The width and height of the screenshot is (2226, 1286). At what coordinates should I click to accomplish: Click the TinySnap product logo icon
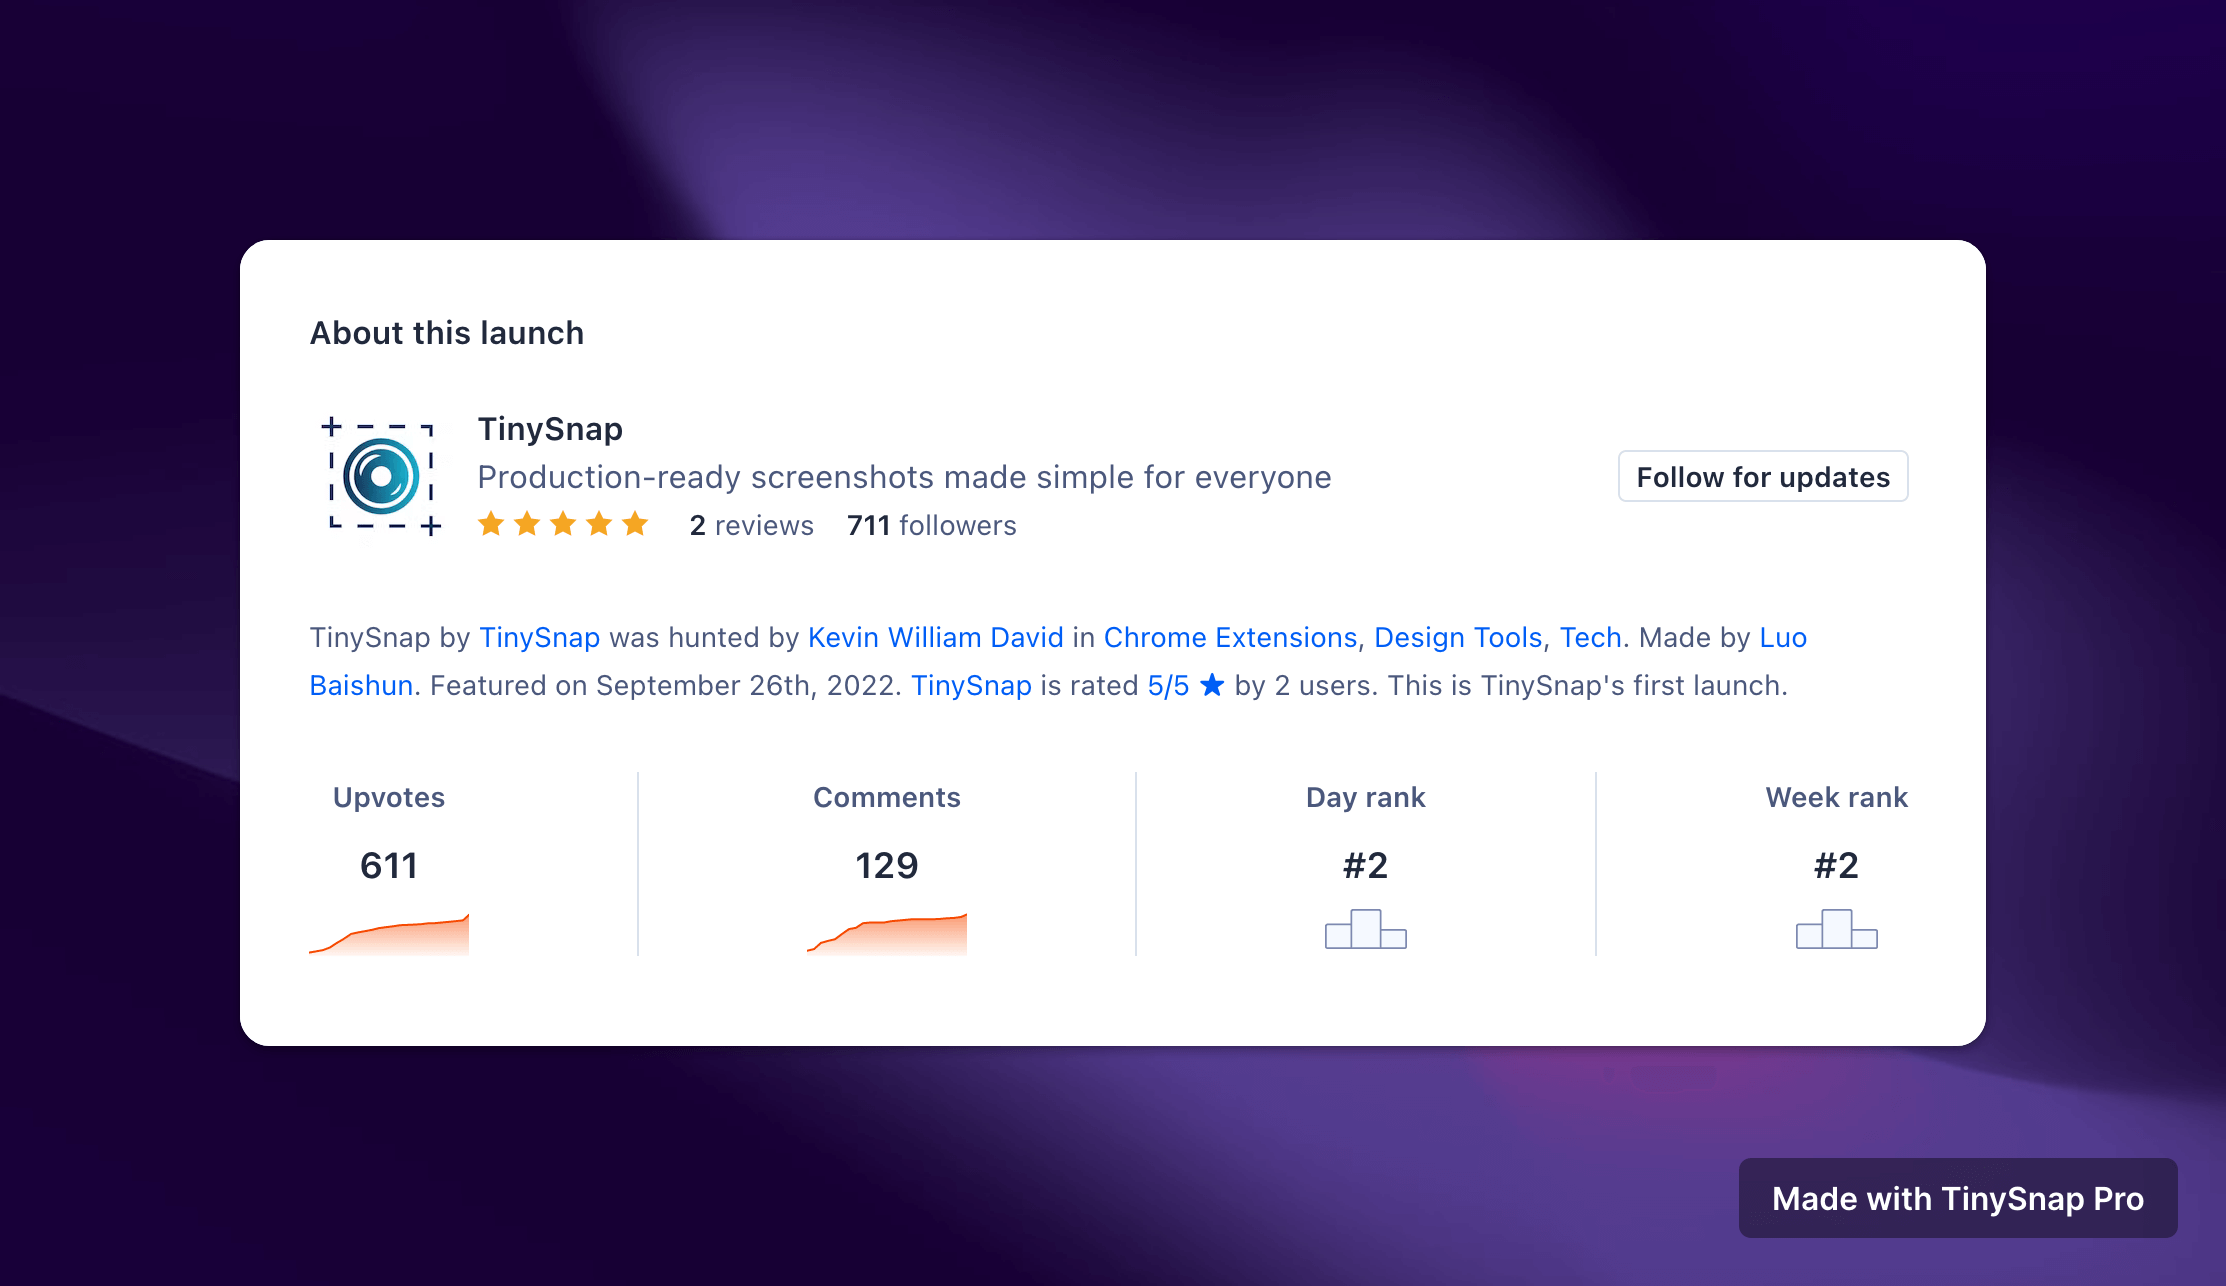(x=384, y=476)
